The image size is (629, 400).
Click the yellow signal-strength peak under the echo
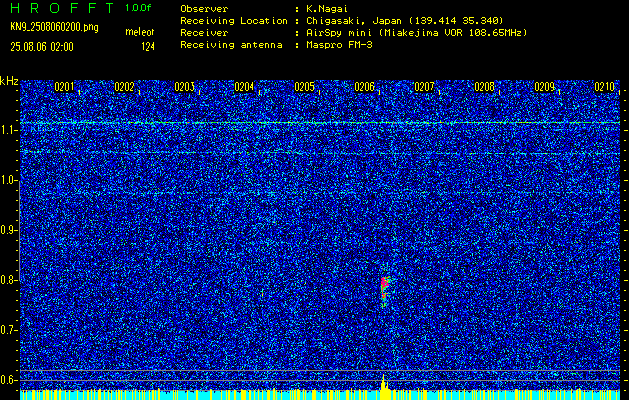[x=385, y=388]
